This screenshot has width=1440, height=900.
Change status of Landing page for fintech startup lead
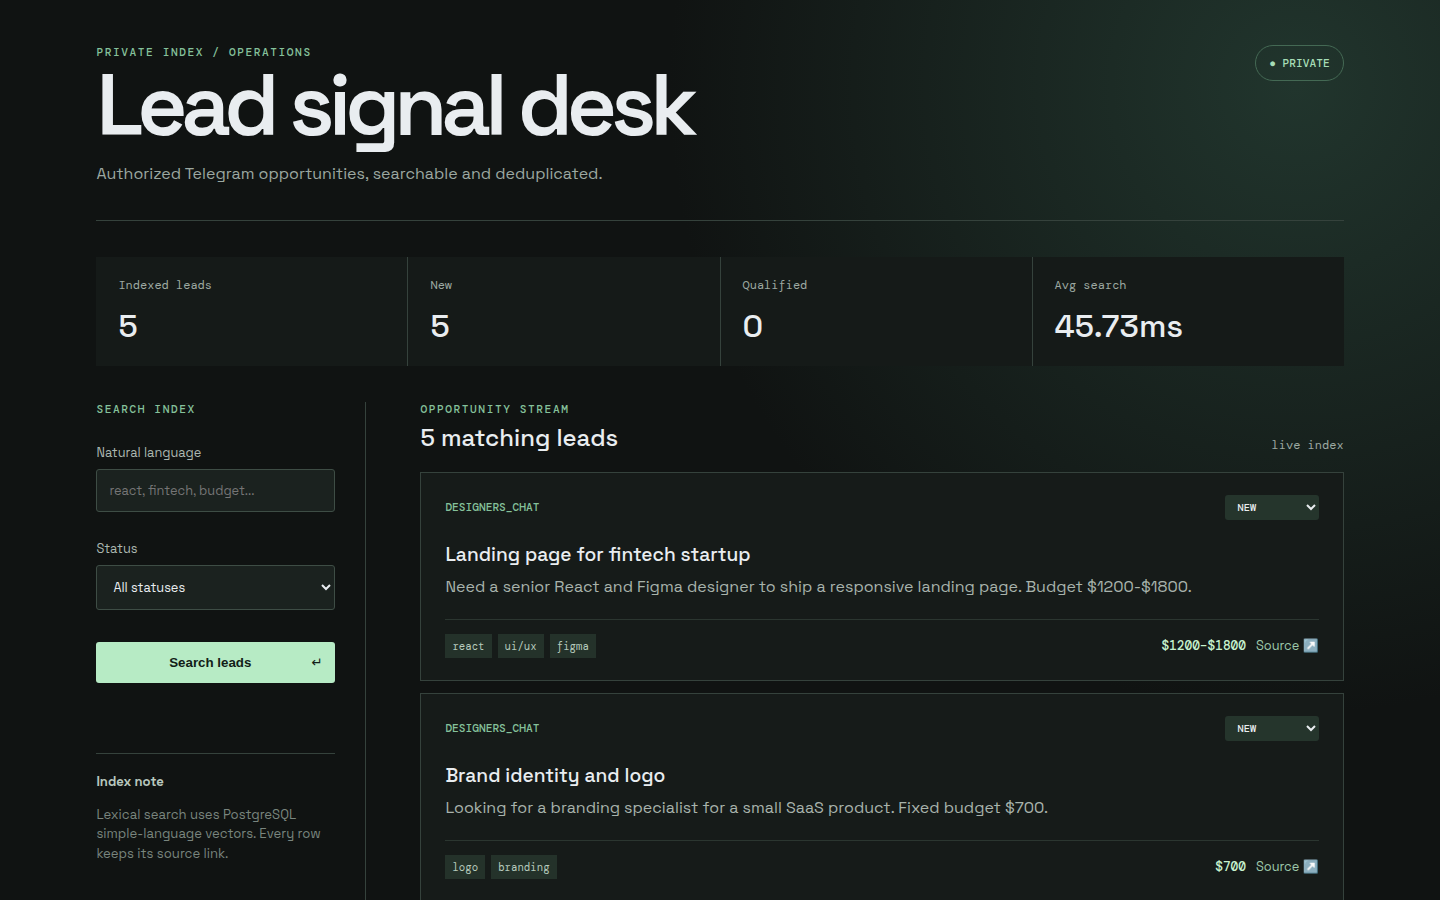[1271, 507]
